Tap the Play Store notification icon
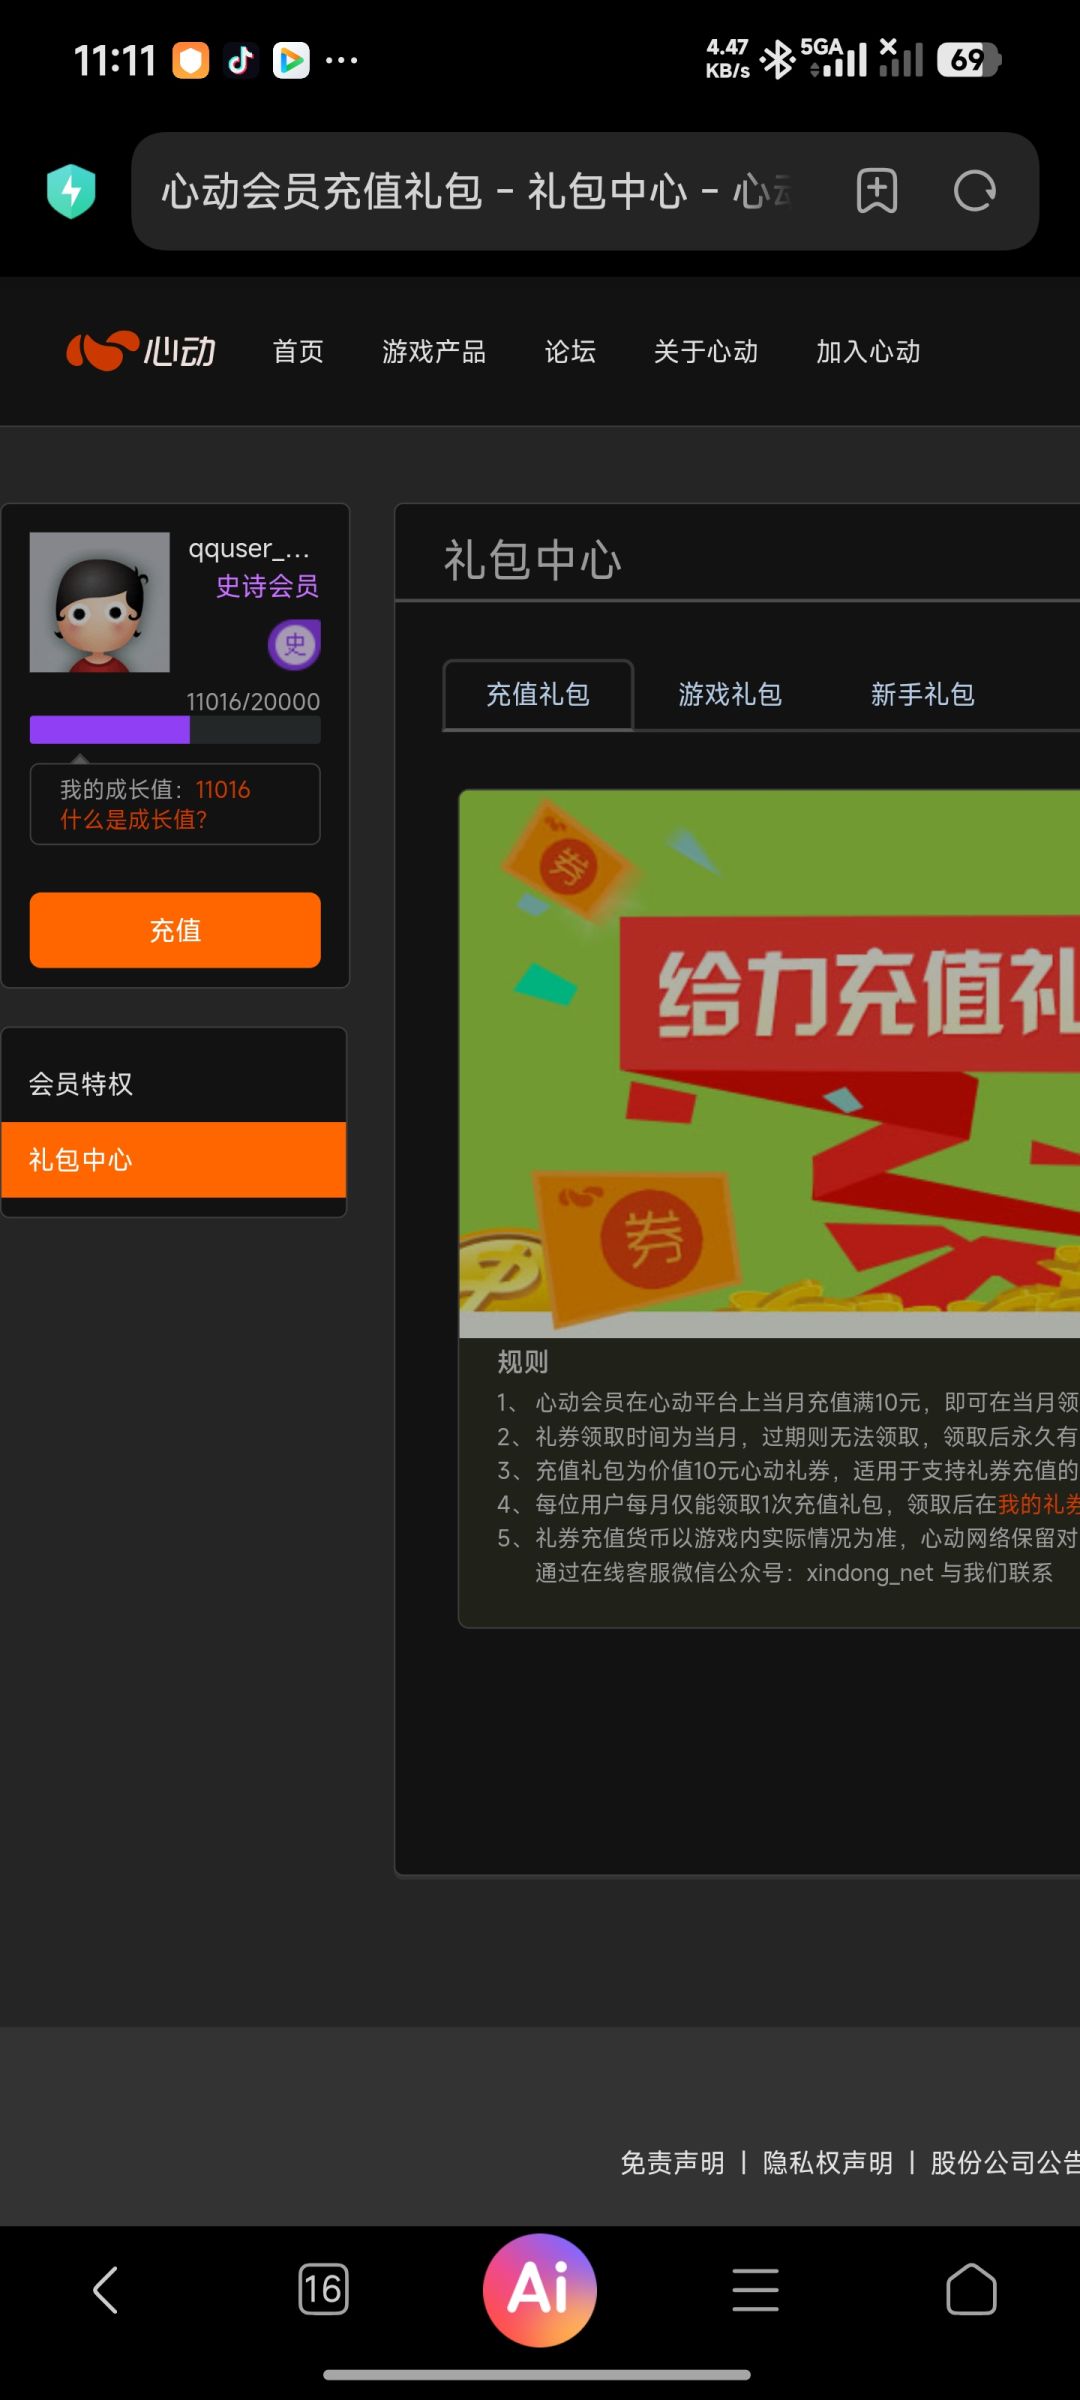Screen dimensions: 1080x2400 291,61
